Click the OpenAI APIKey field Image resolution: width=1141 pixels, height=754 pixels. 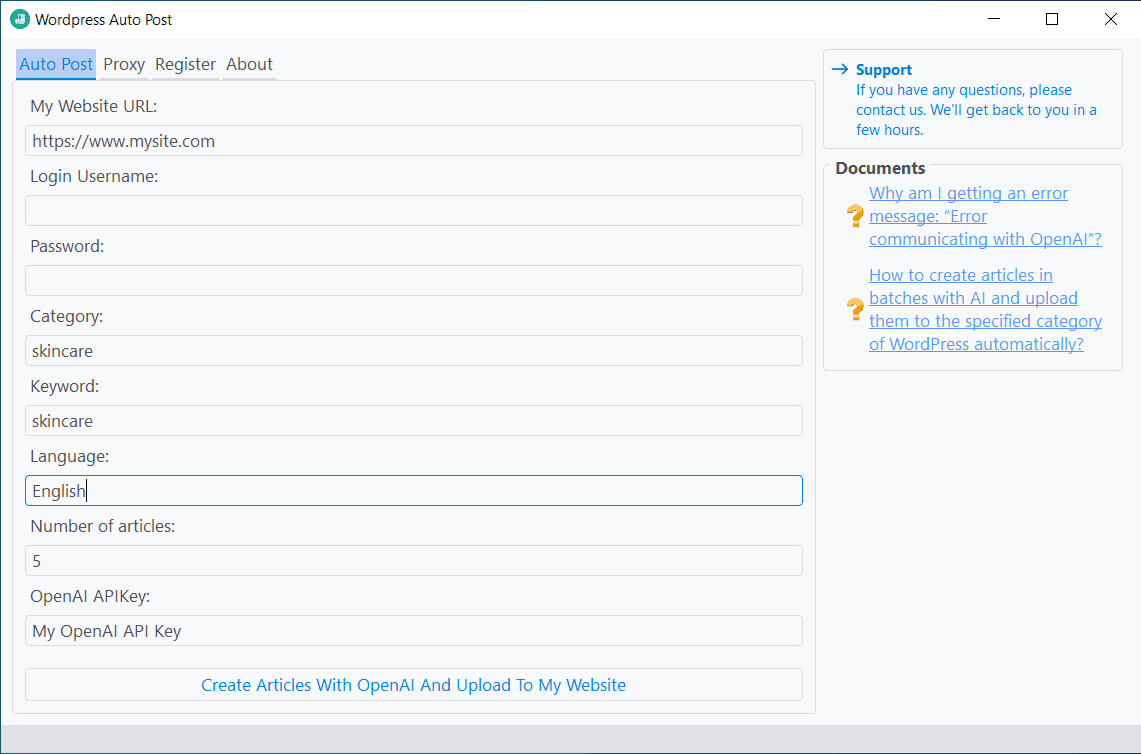[414, 630]
